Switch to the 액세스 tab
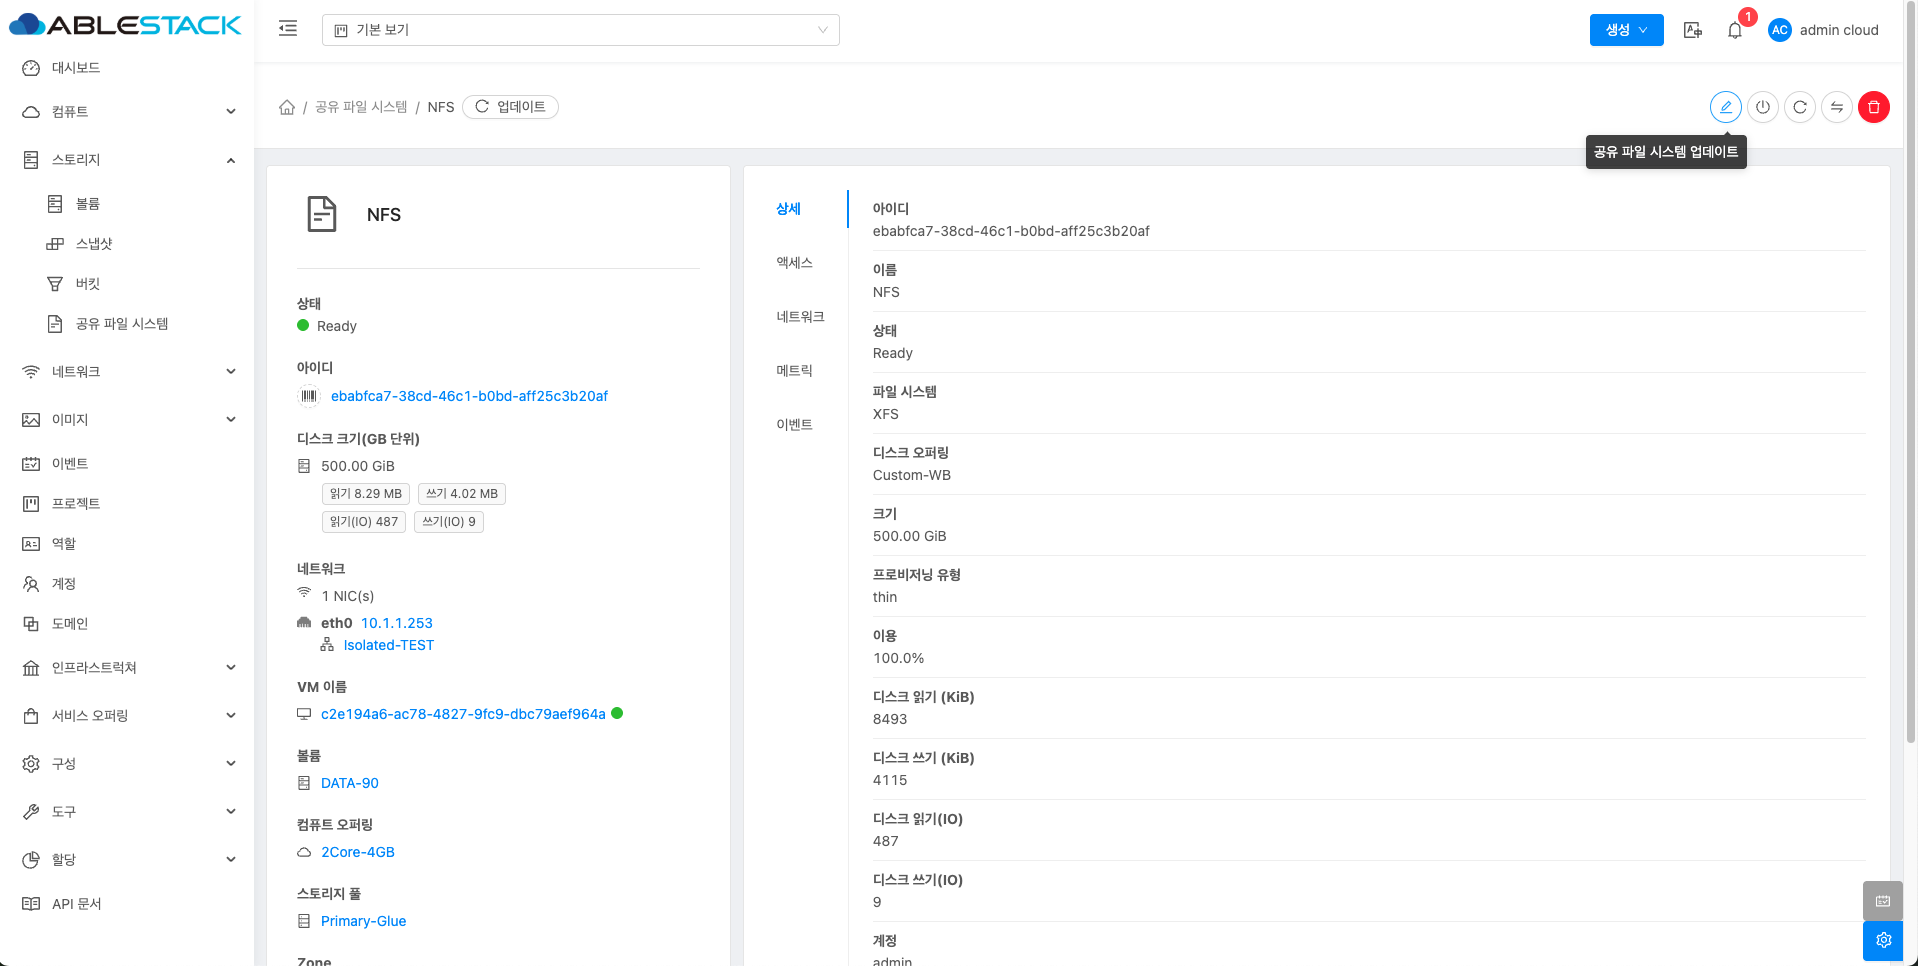Screen dimensions: 1918x966 coord(794,263)
